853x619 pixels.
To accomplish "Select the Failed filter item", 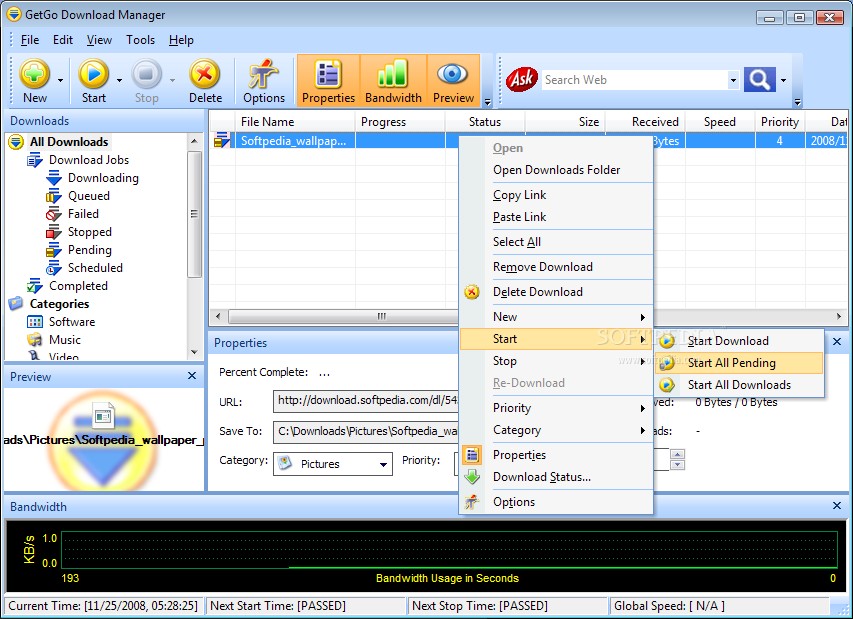I will coord(83,214).
